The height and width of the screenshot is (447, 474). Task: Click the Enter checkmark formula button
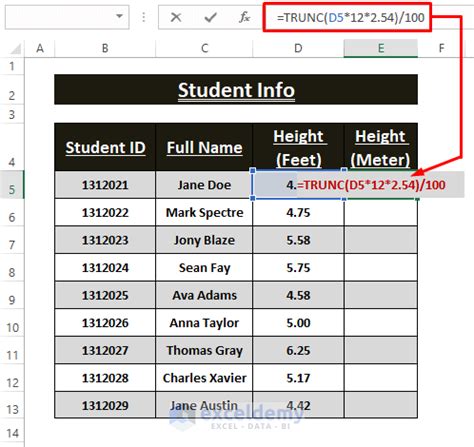[x=210, y=17]
